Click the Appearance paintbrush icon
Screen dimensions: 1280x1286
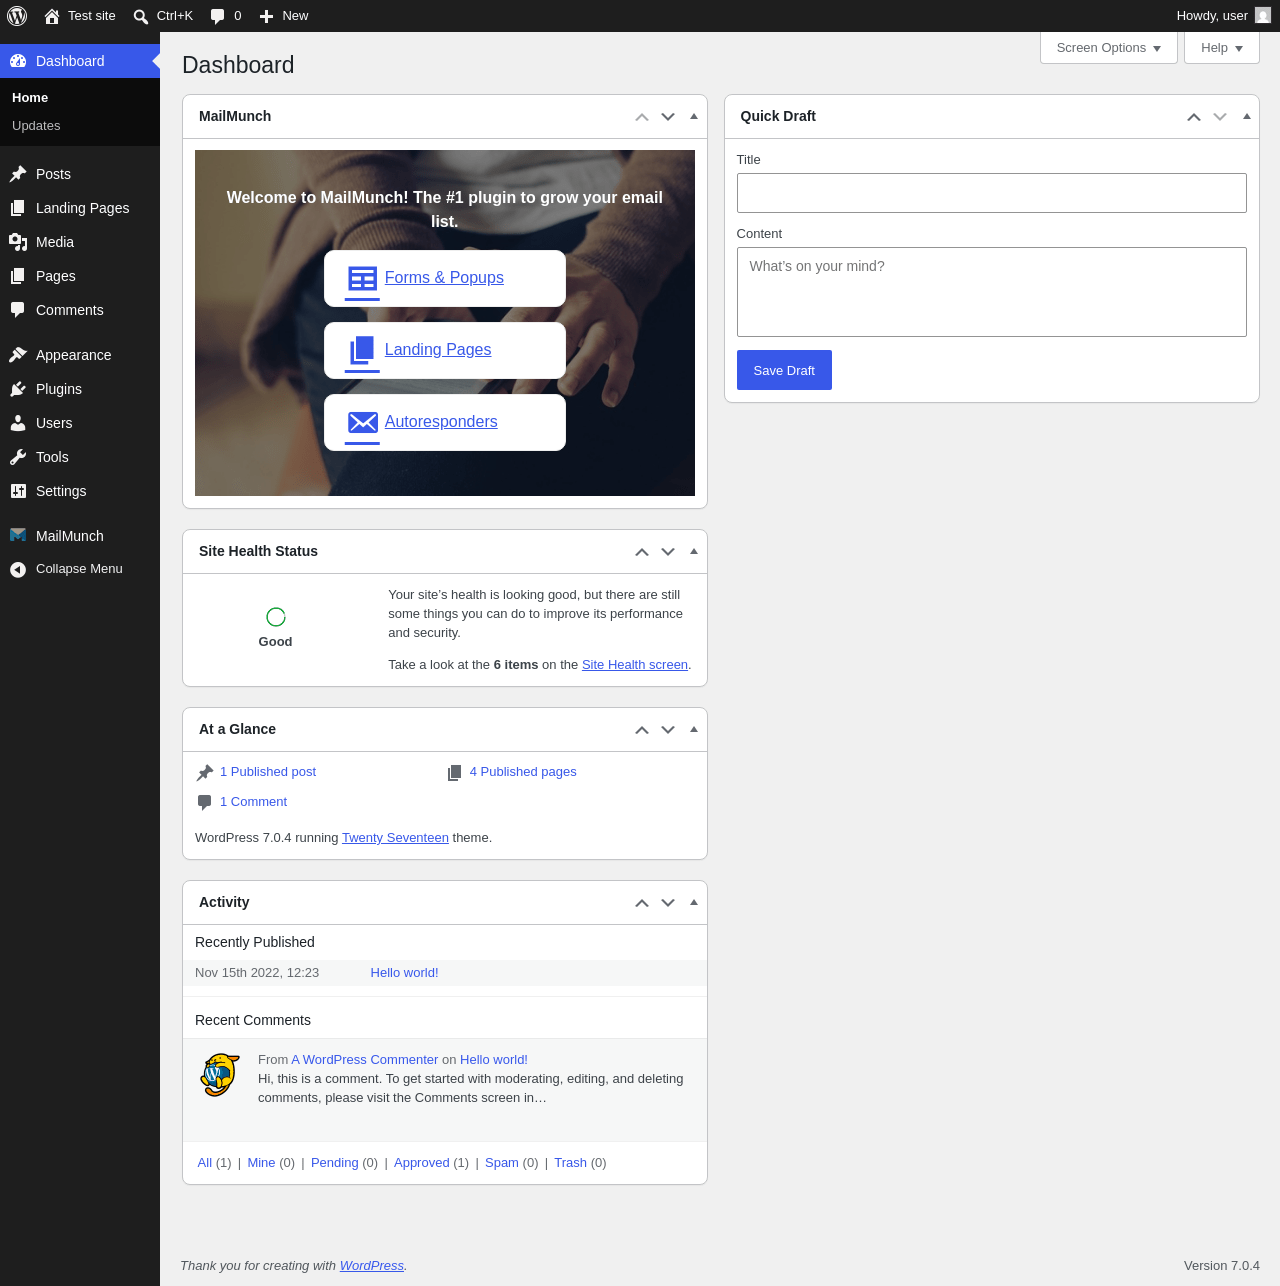point(18,355)
